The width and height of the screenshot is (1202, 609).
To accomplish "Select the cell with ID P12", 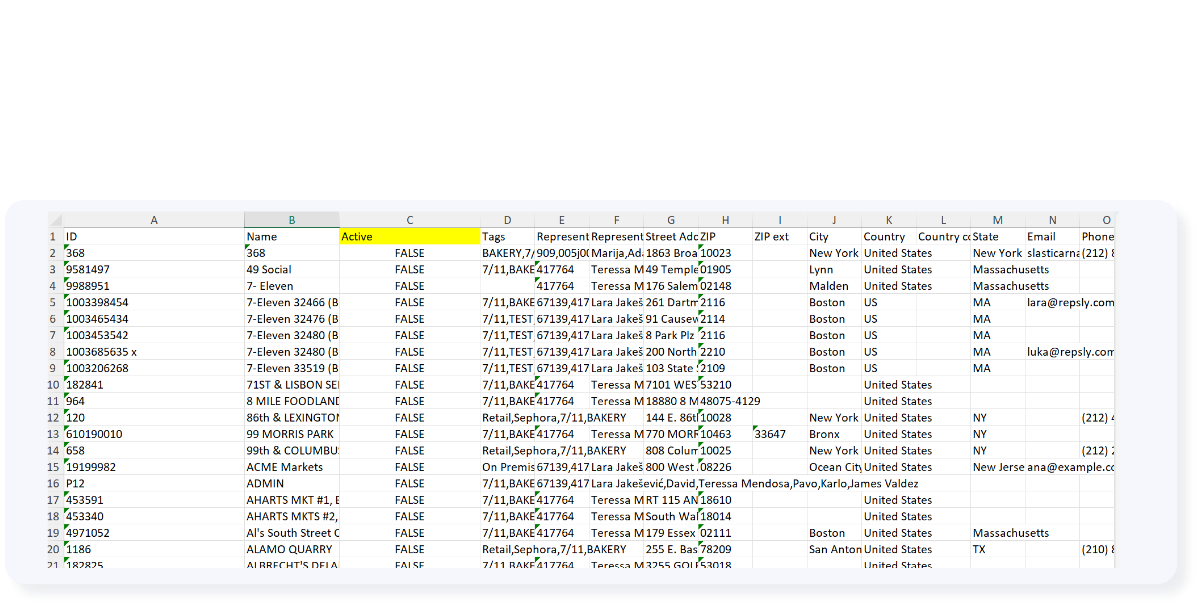I will coord(153,484).
